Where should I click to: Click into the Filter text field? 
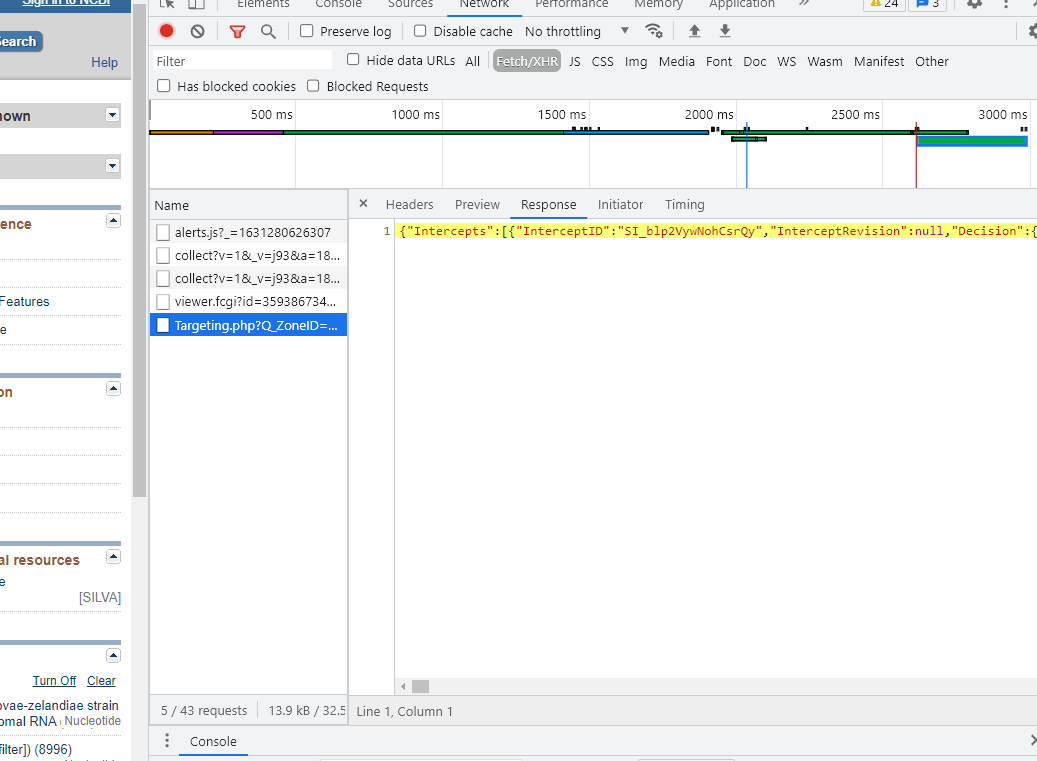(x=242, y=61)
